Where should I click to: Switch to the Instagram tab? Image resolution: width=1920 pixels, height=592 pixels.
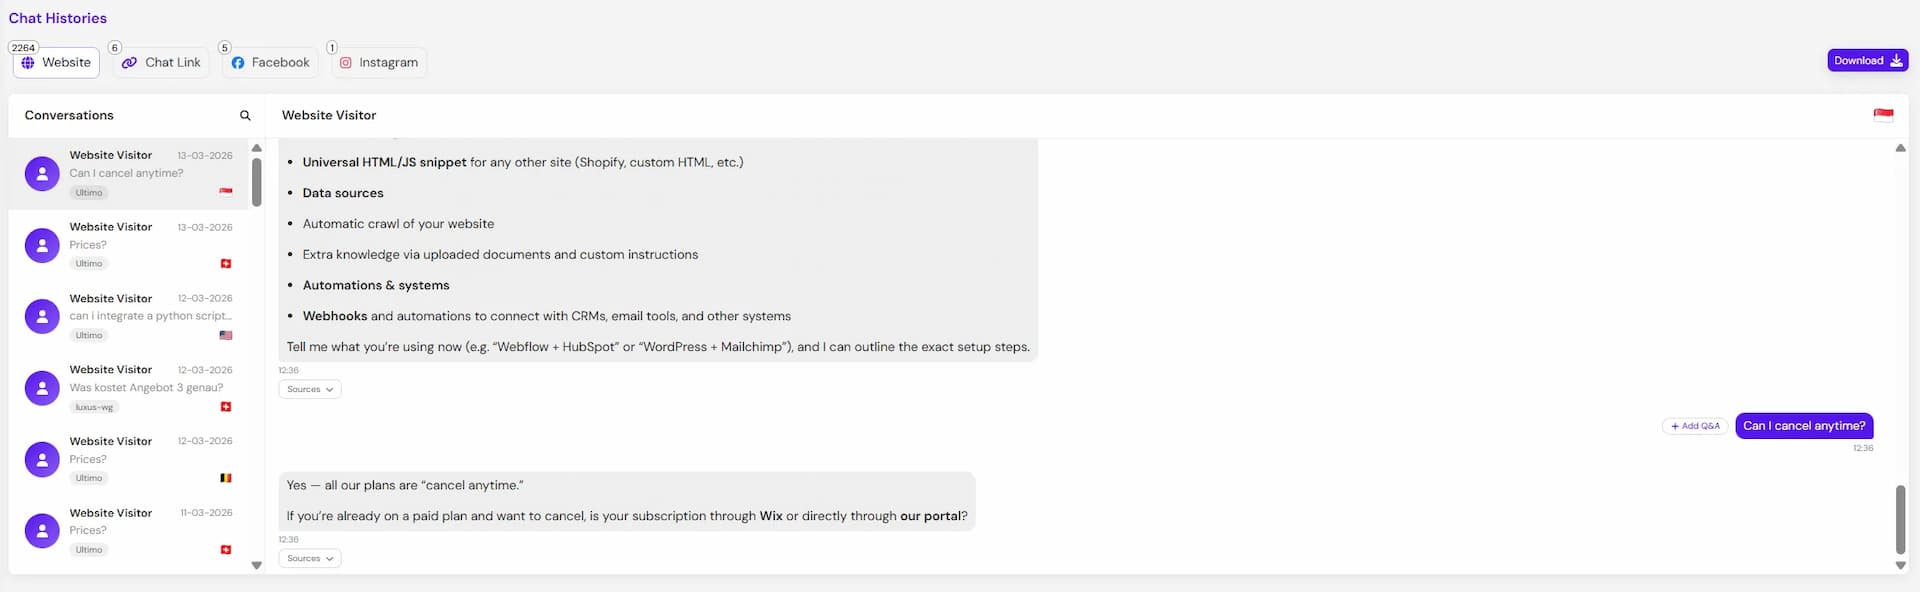point(379,62)
